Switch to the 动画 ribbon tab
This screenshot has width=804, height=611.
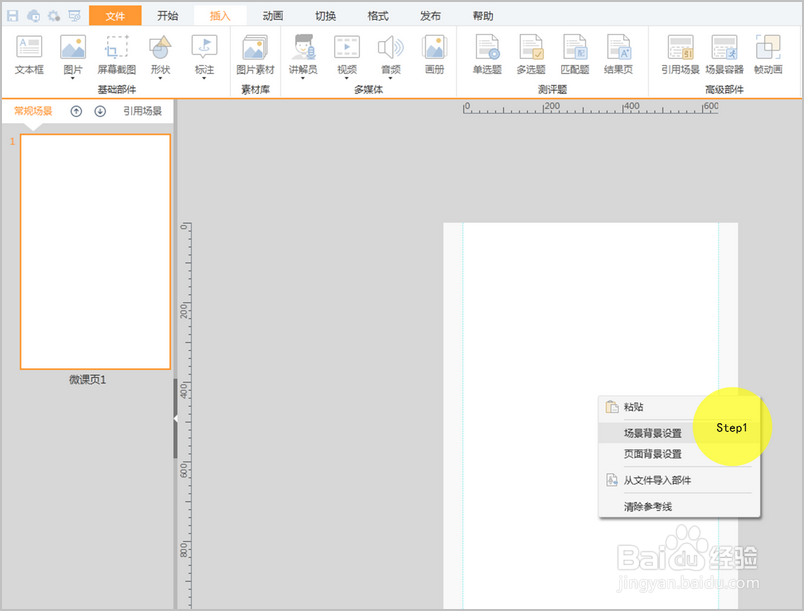(x=273, y=16)
